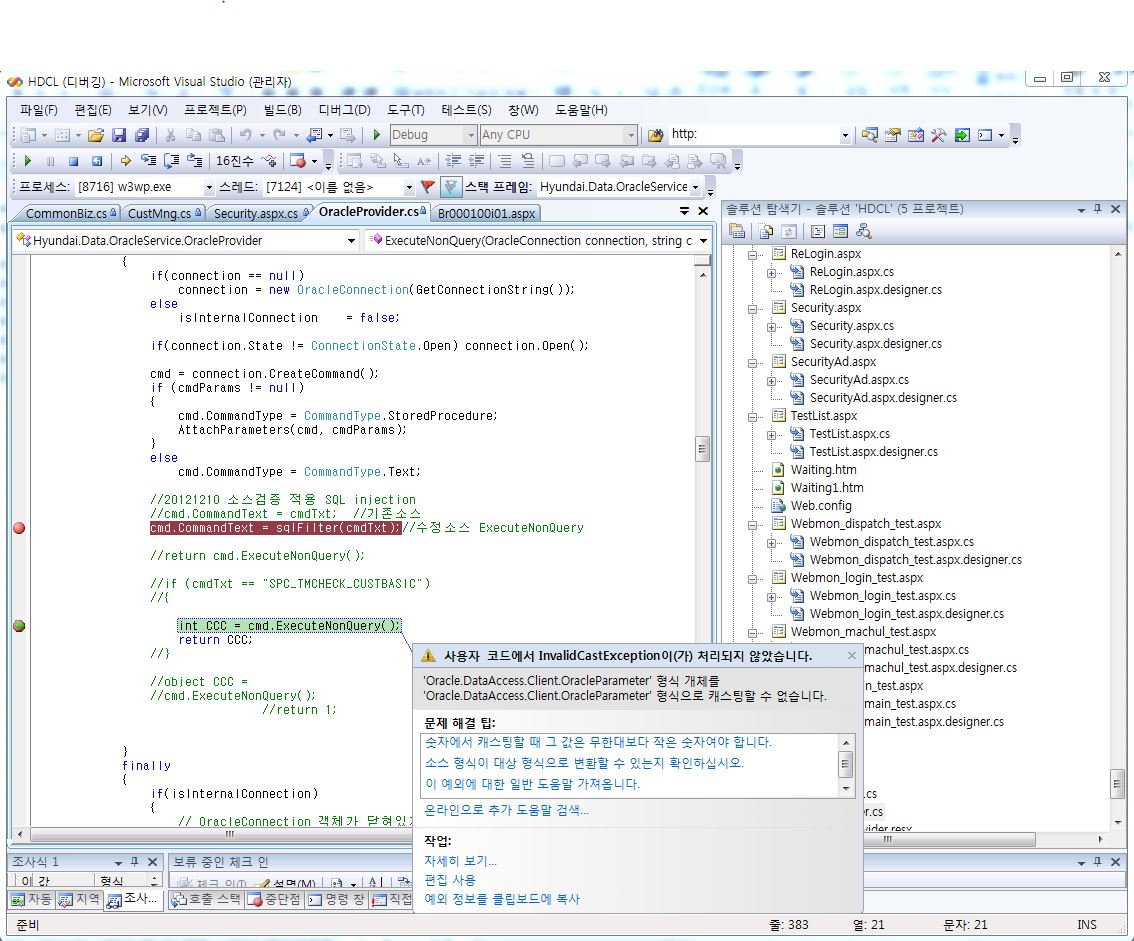The height and width of the screenshot is (941, 1134).
Task: Open the 파일(F) menu
Action: click(38, 110)
